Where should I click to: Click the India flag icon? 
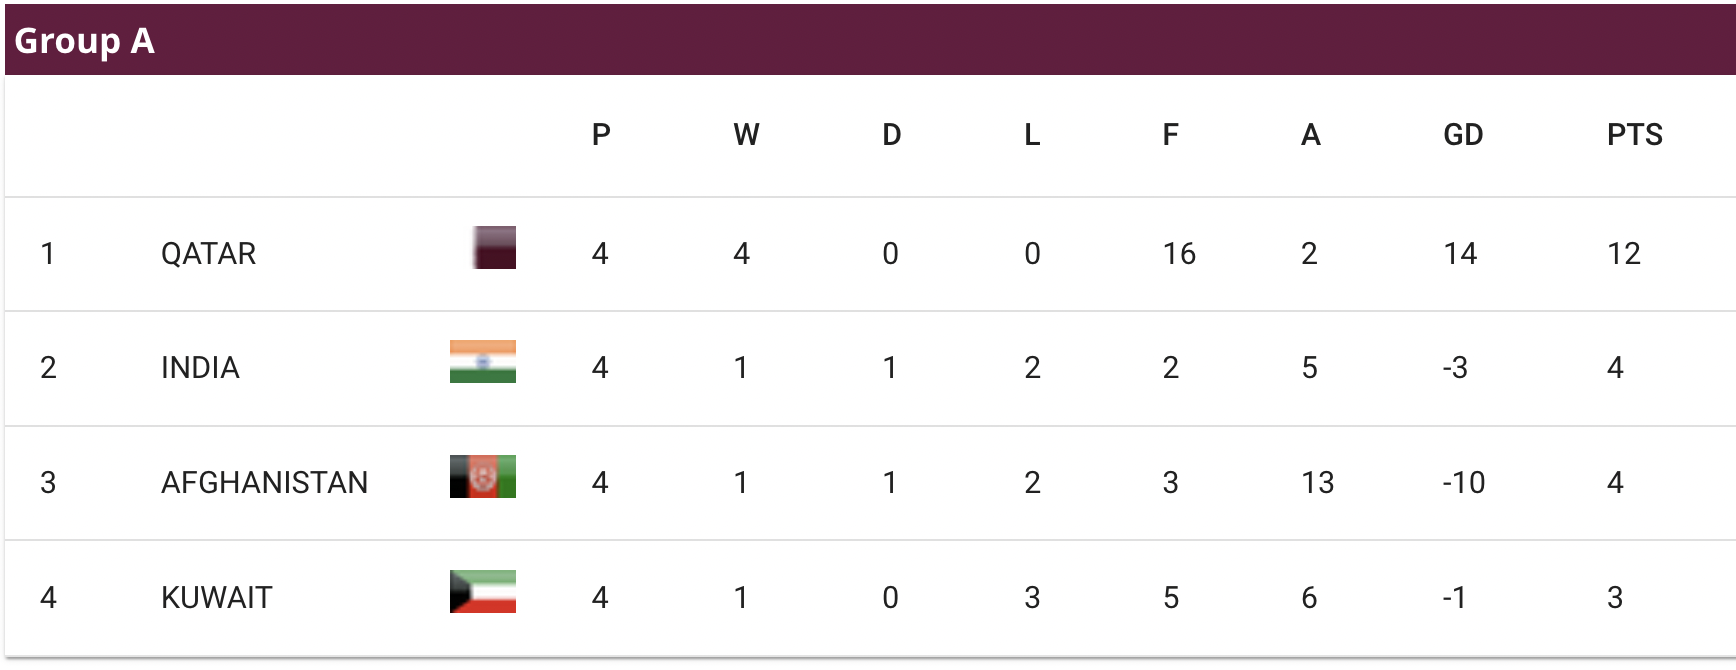483,362
